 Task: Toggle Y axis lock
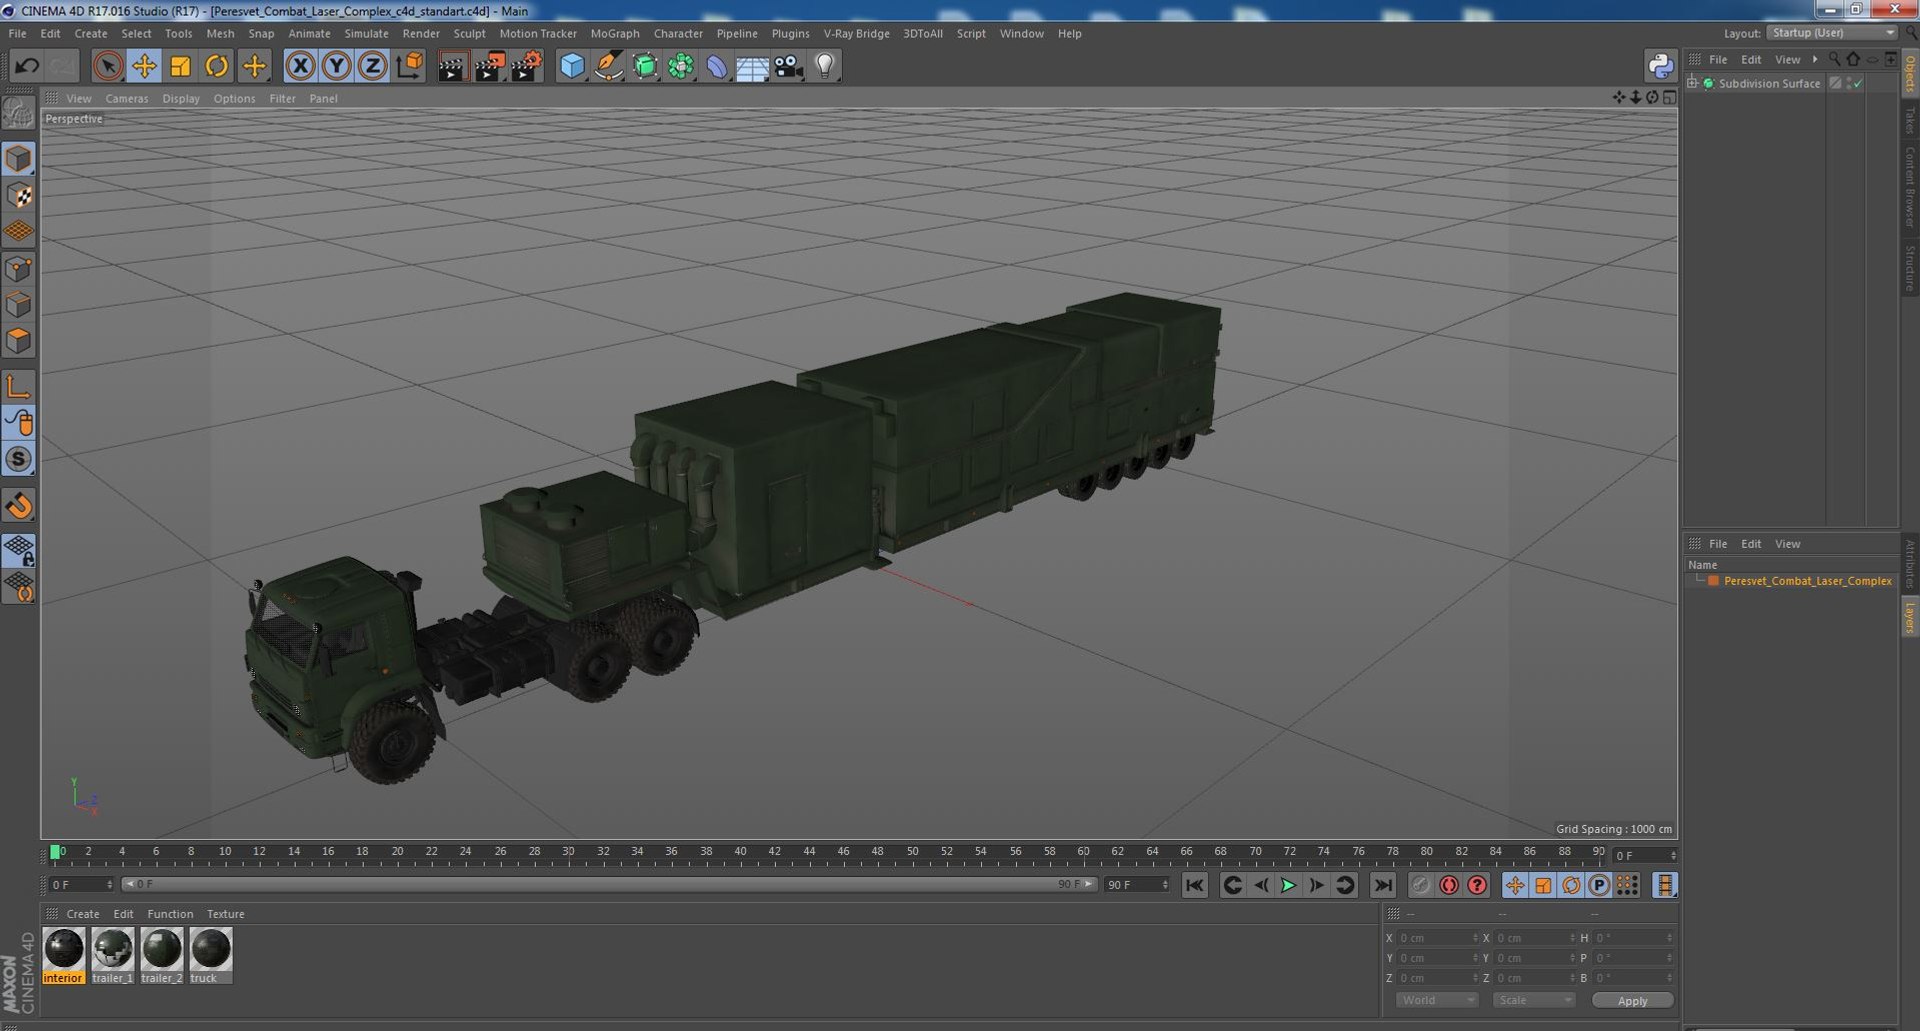(336, 66)
